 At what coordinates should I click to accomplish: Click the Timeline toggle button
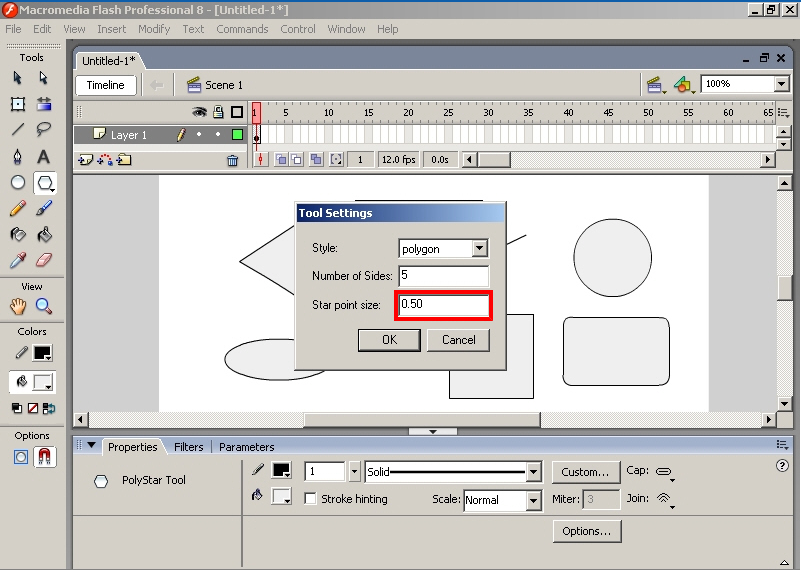tap(106, 85)
